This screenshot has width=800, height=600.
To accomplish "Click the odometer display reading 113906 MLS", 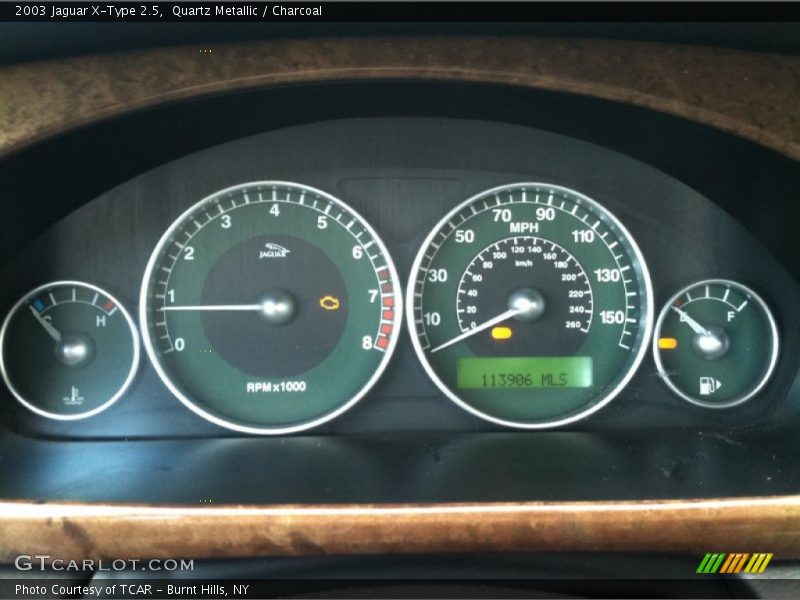I will pyautogui.click(x=524, y=372).
